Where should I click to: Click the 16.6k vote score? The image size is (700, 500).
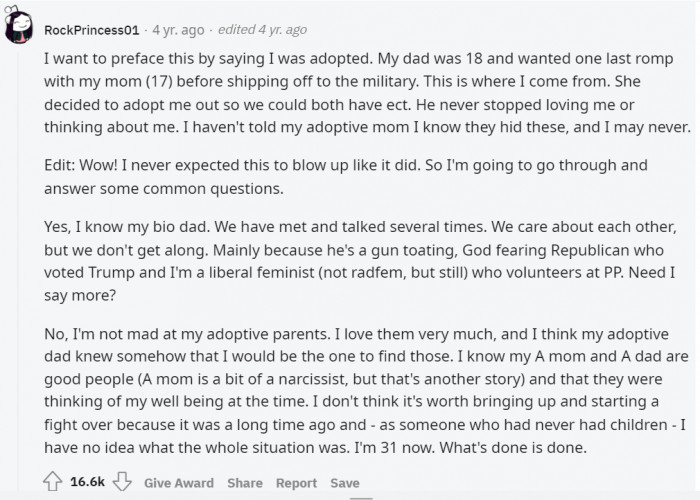coord(88,482)
